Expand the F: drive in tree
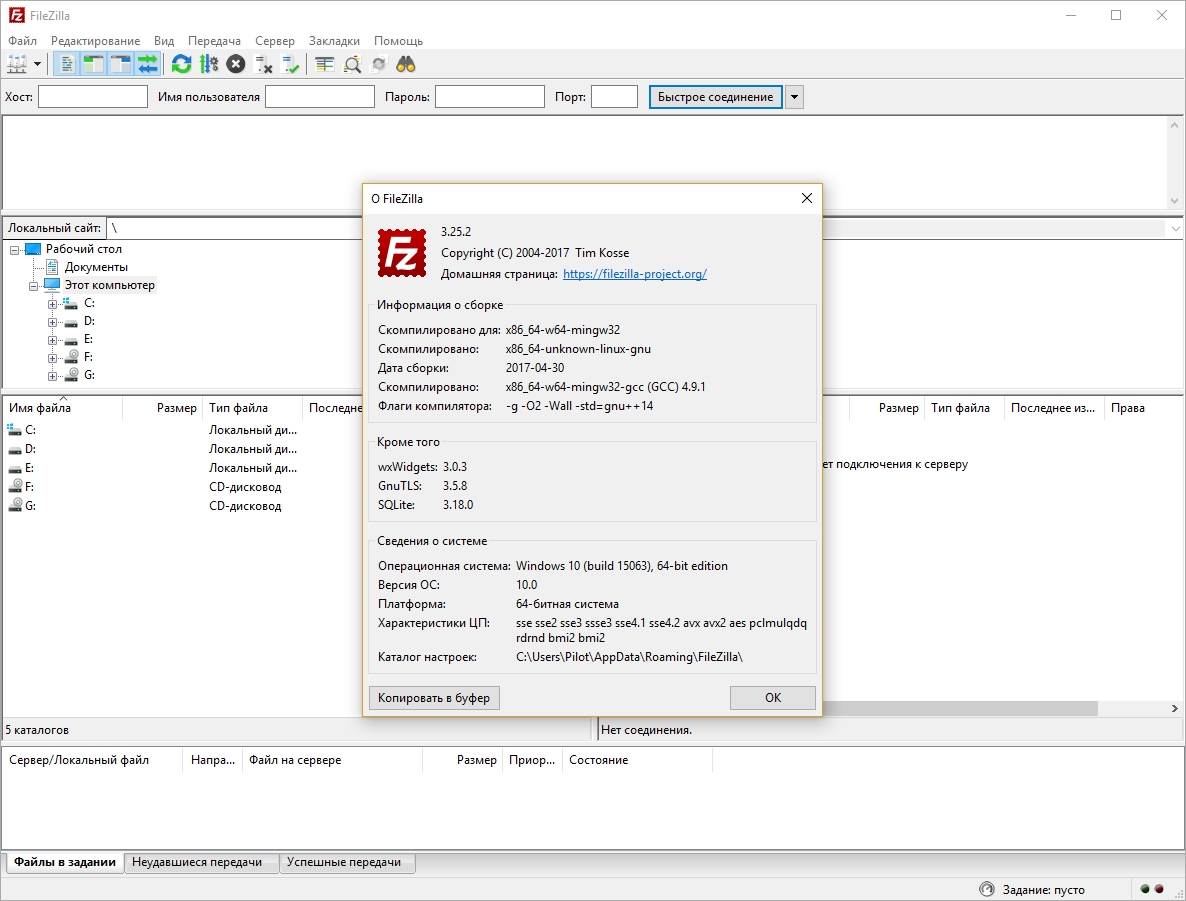1186x901 pixels. [x=52, y=359]
